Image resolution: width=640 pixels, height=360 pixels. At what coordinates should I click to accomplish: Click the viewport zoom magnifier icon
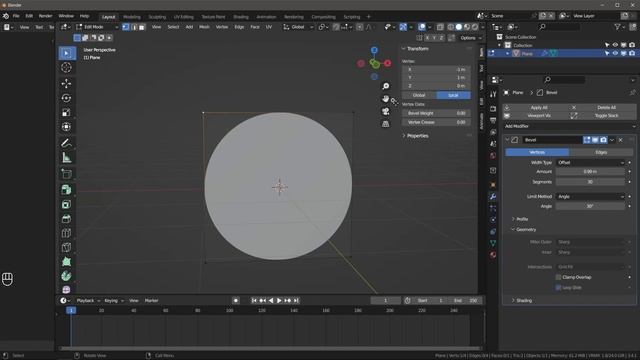[385, 86]
